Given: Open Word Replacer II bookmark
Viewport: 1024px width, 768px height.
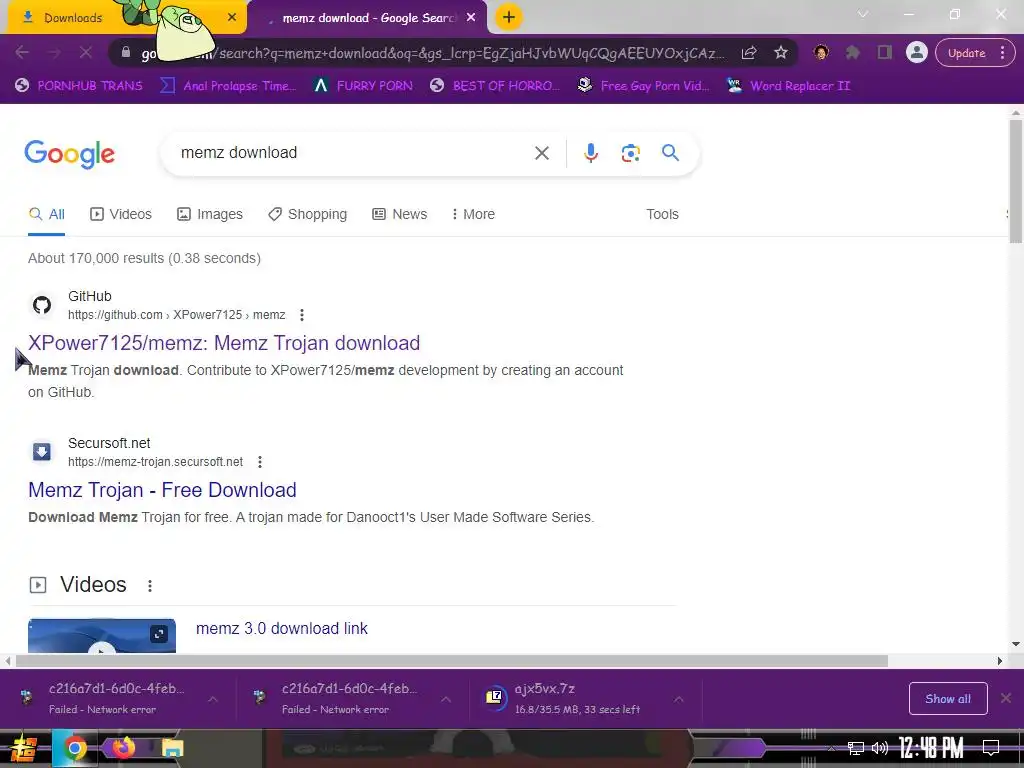Looking at the screenshot, I should coord(789,86).
